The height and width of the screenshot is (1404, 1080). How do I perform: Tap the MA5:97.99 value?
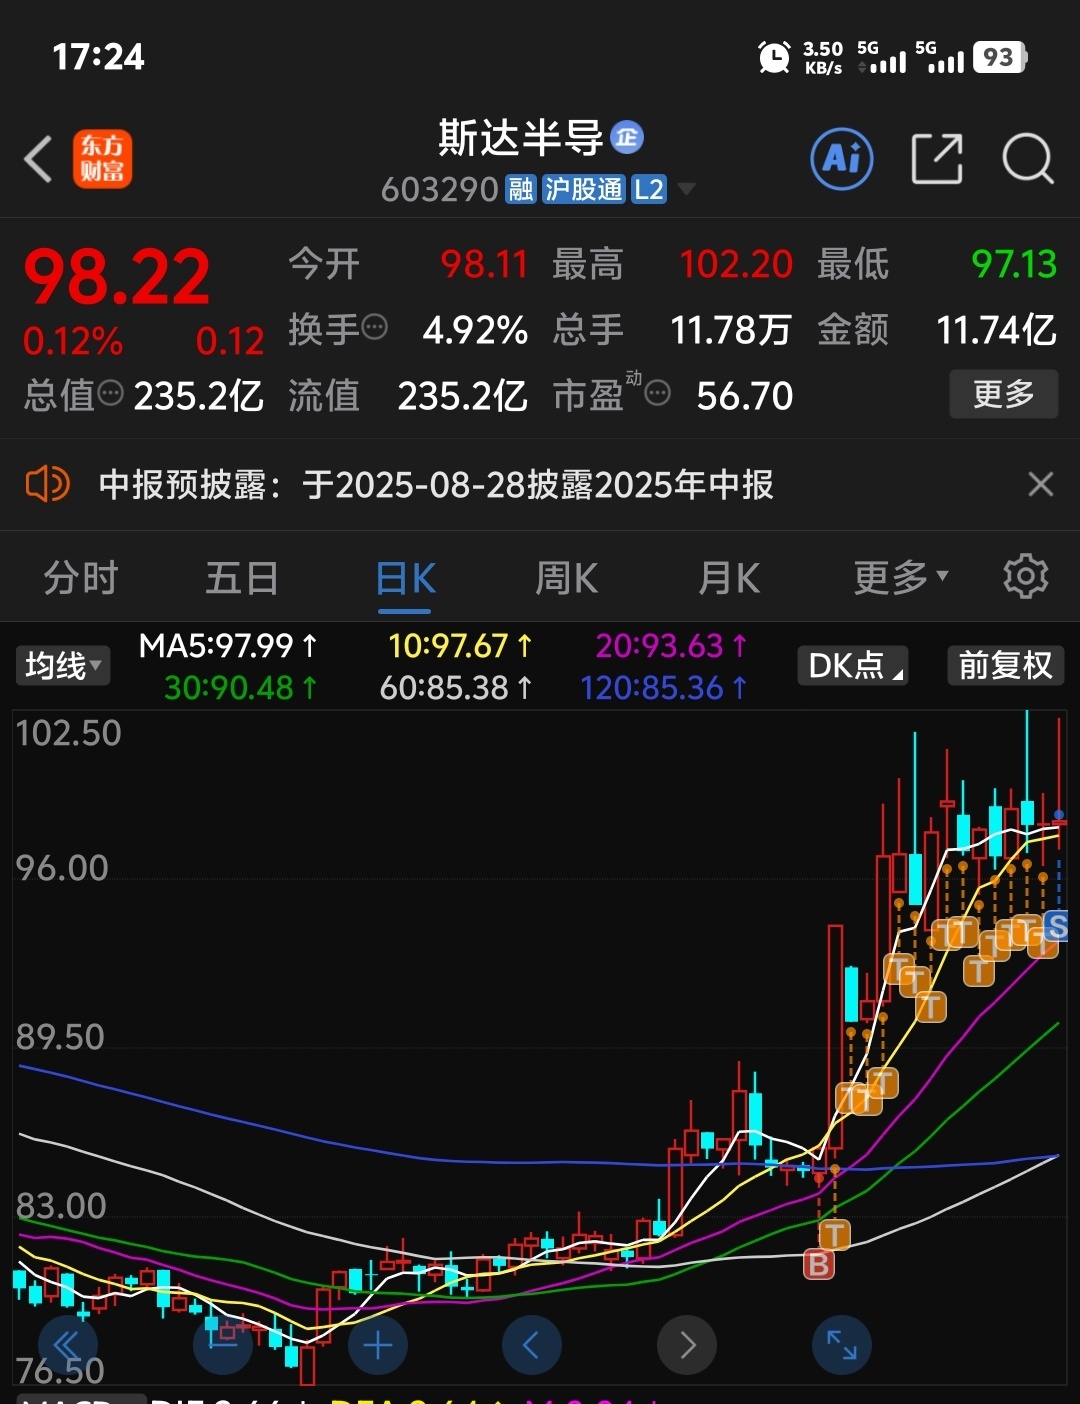pyautogui.click(x=228, y=646)
